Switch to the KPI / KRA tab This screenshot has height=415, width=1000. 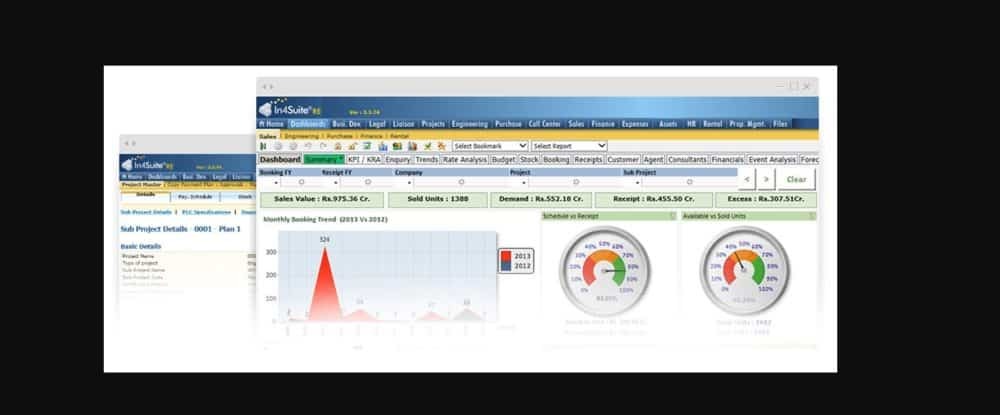(x=364, y=159)
